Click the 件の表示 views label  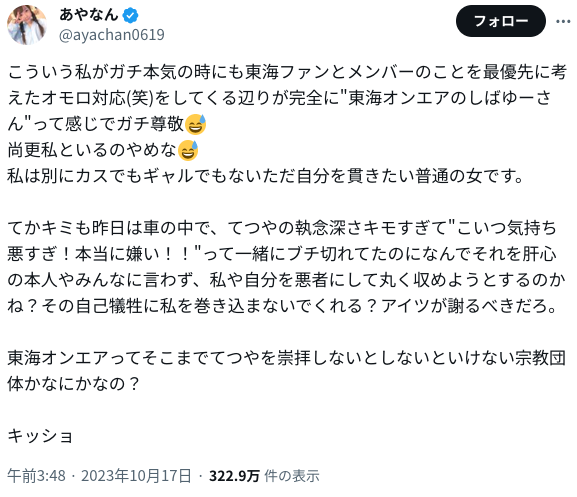(292, 476)
